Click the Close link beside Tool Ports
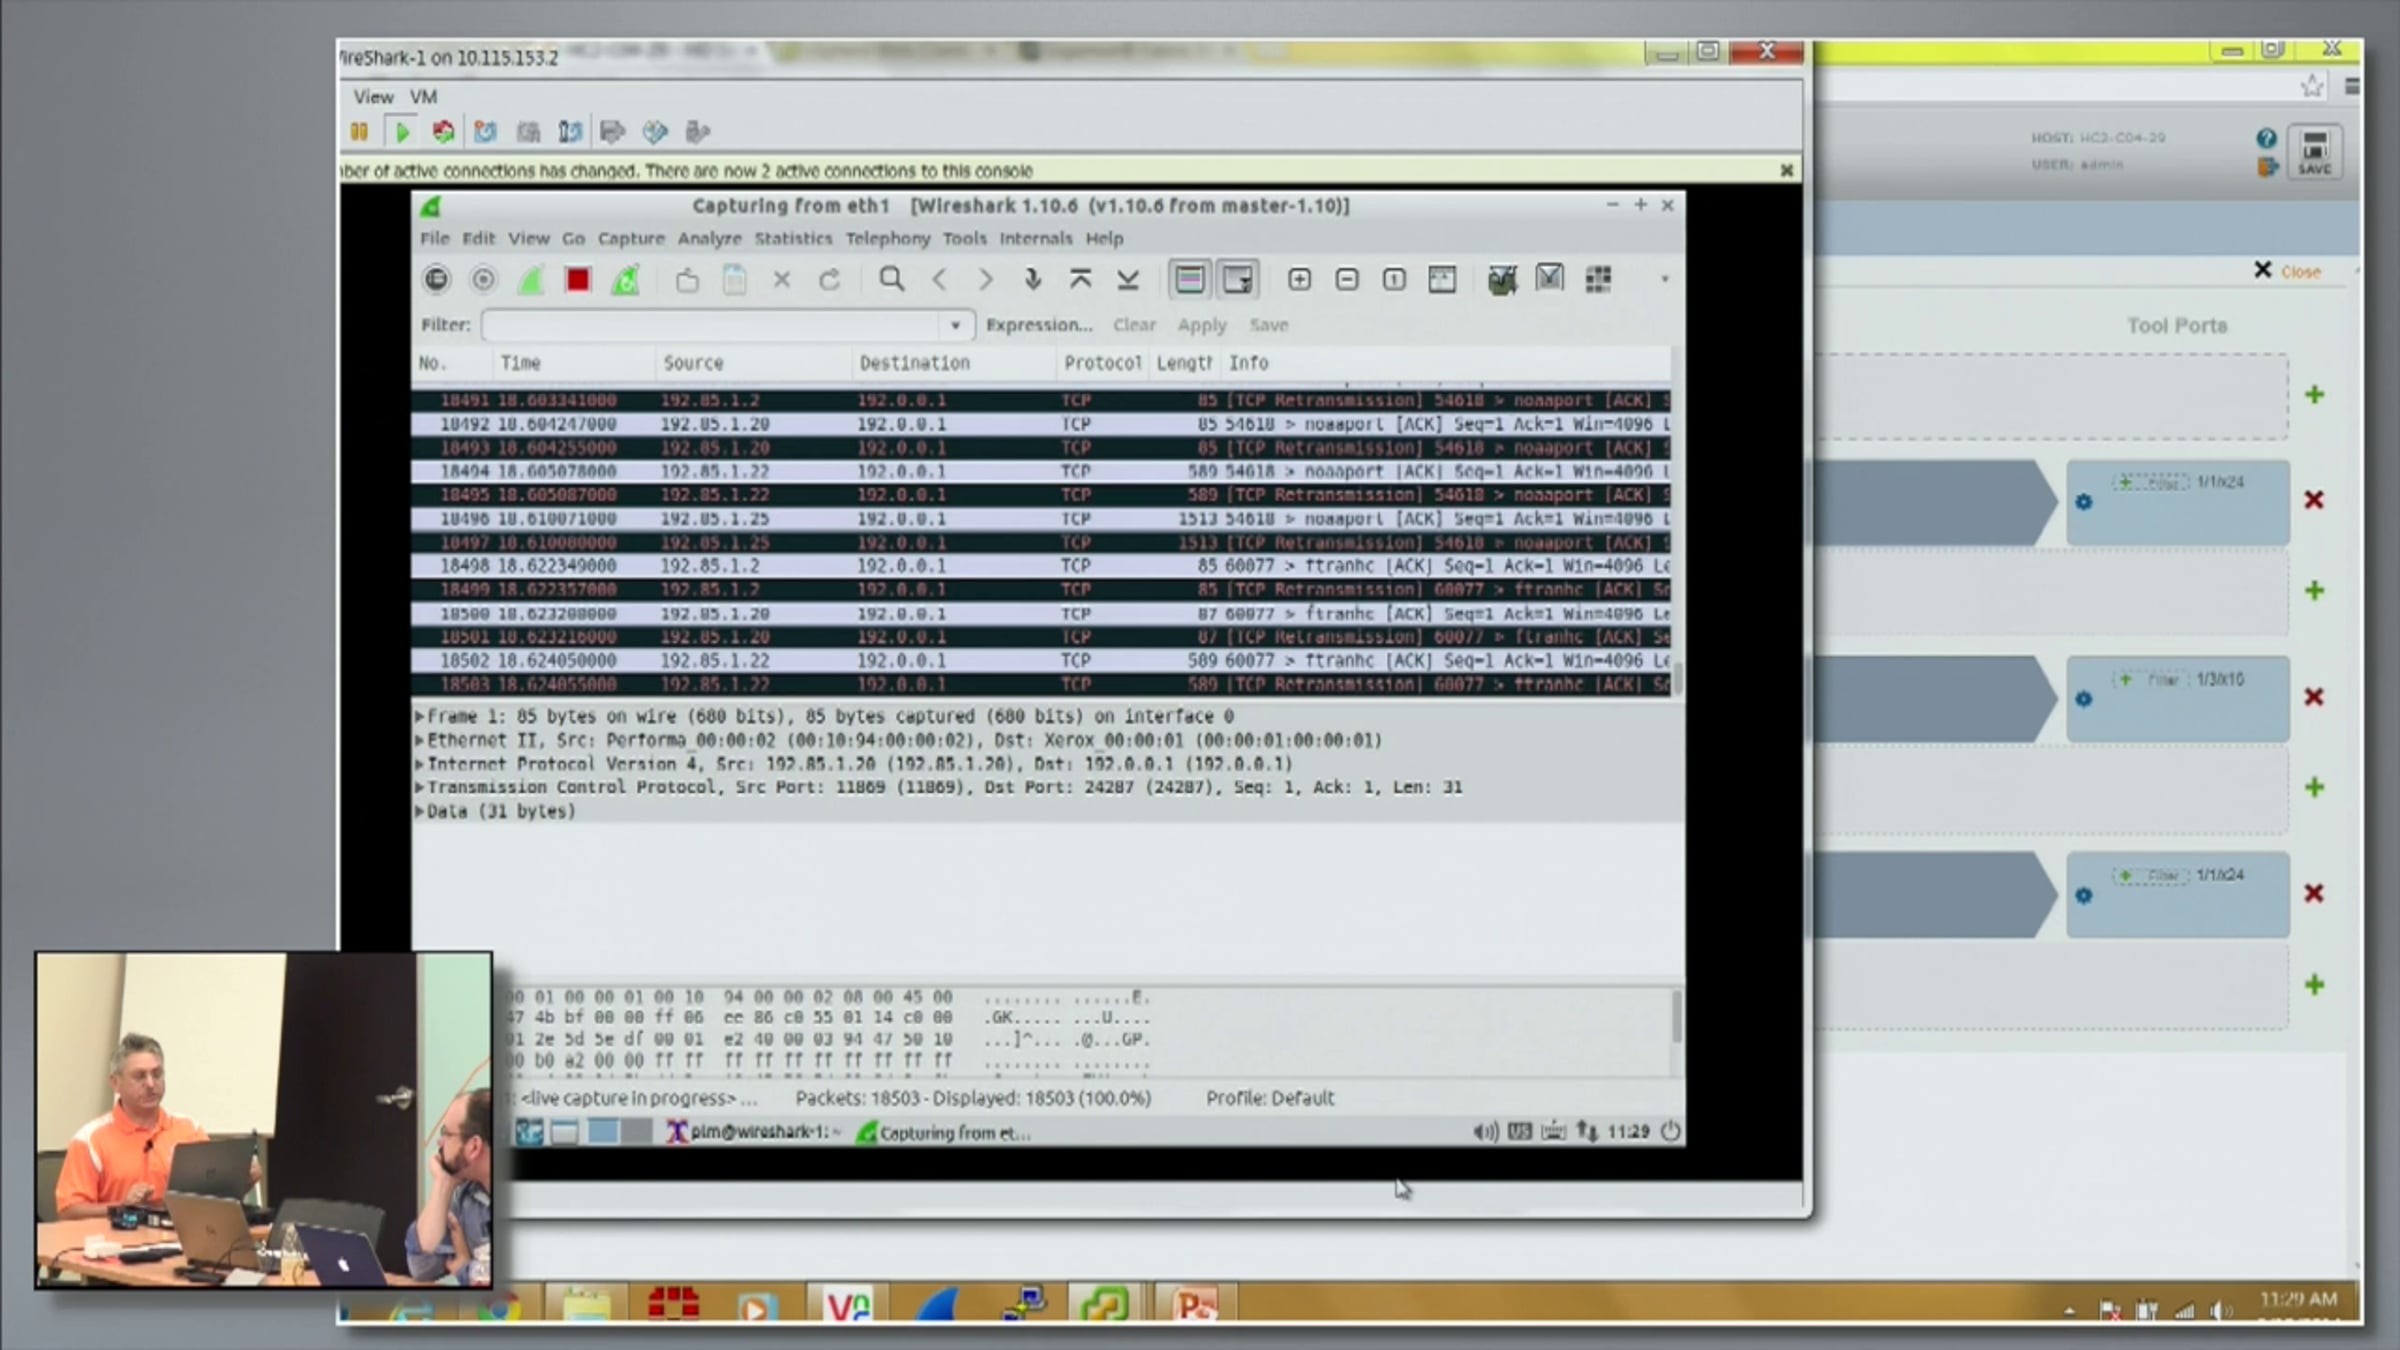This screenshot has height=1350, width=2400. (x=2299, y=272)
